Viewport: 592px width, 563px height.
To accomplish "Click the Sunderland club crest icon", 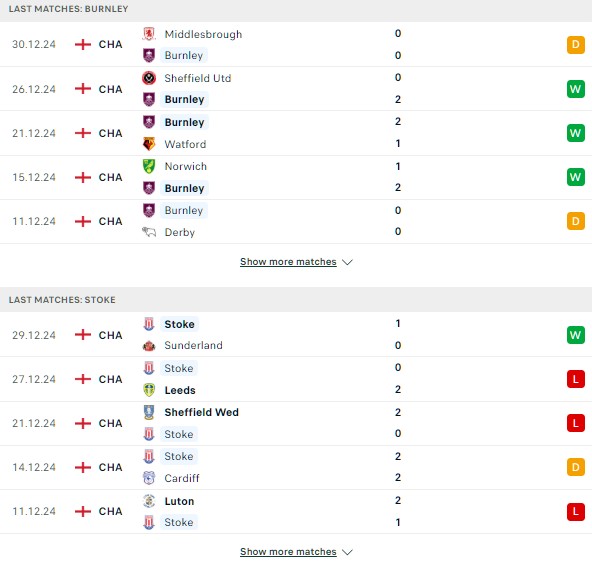I will coord(149,345).
